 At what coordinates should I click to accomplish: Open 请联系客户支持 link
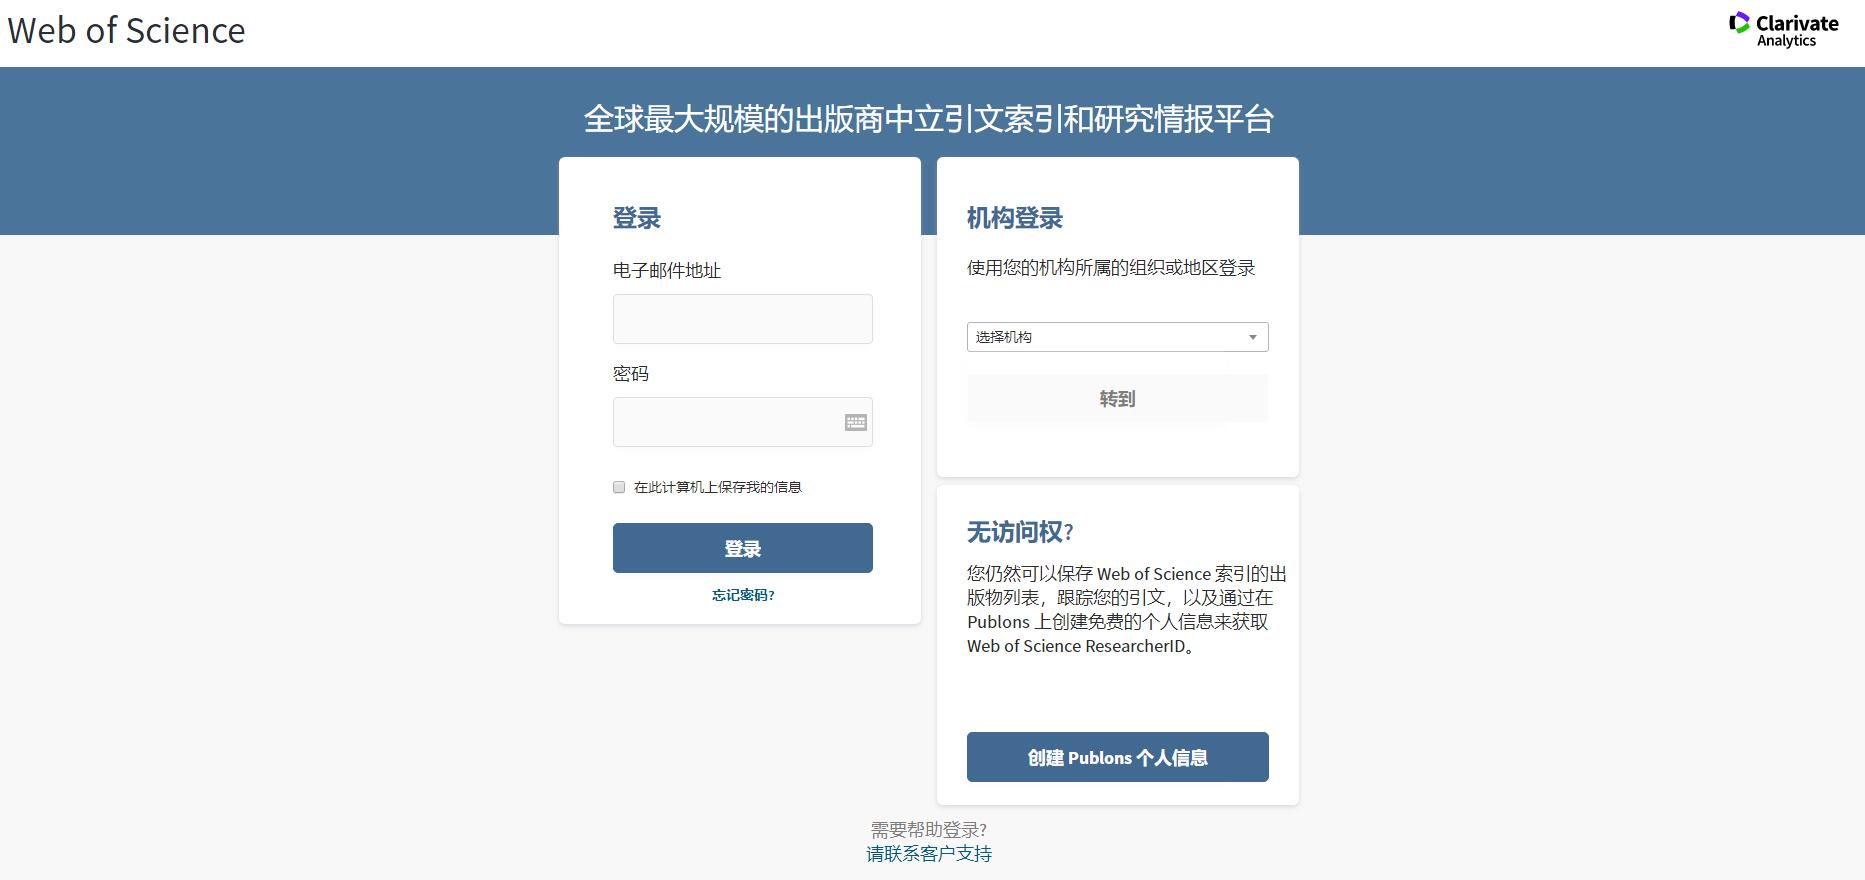(929, 854)
